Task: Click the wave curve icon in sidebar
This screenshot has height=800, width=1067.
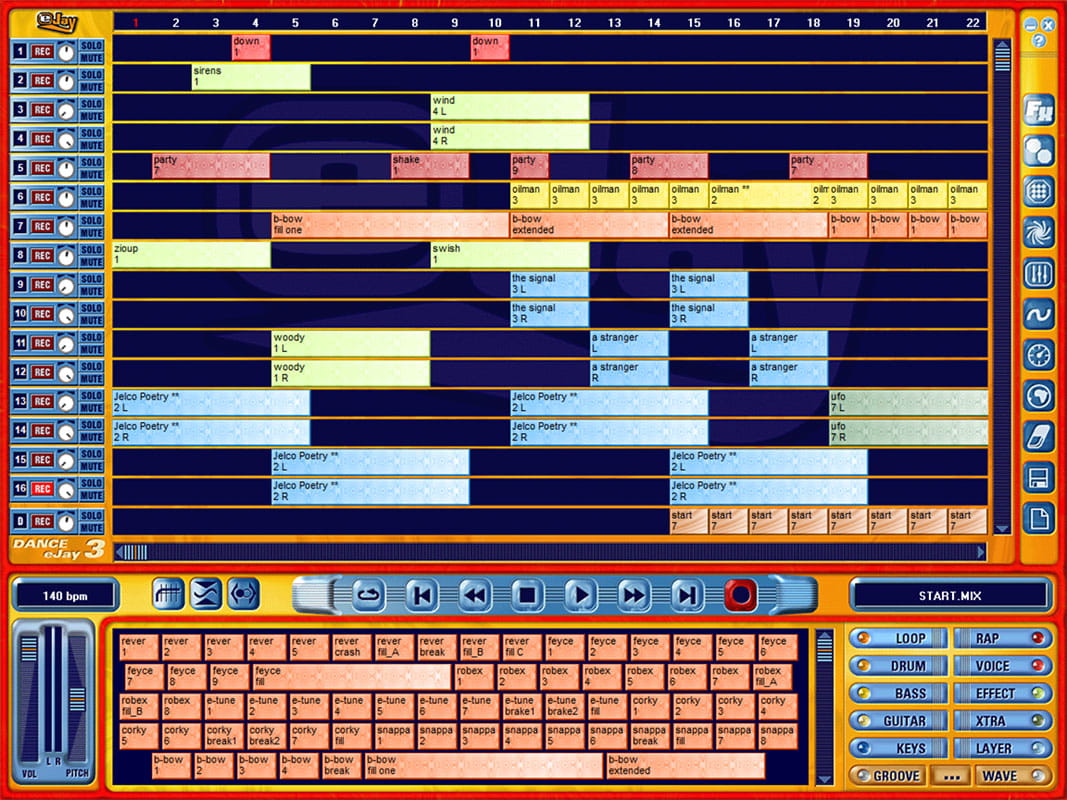Action: [1038, 315]
